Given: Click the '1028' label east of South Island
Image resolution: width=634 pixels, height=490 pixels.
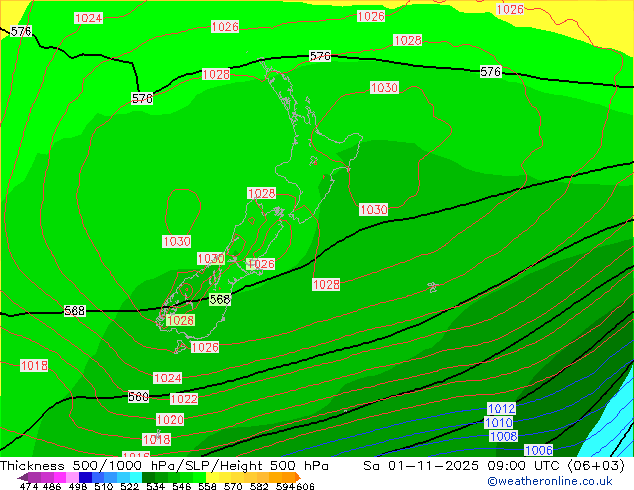Looking at the screenshot, I should [x=326, y=284].
